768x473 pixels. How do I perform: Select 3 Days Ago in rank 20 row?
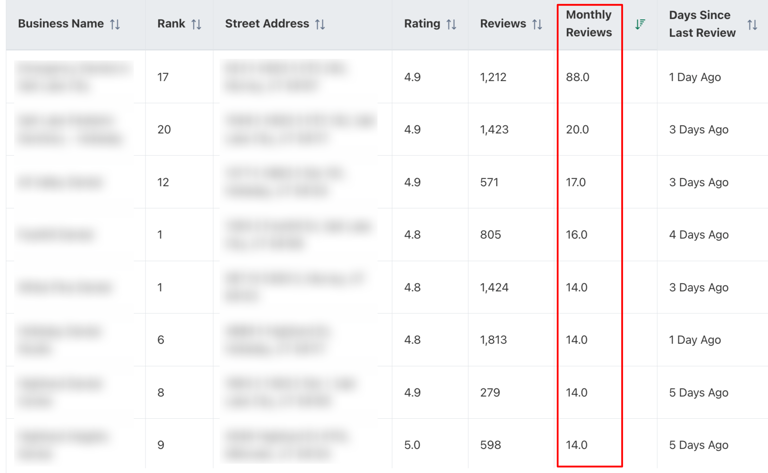(x=699, y=130)
